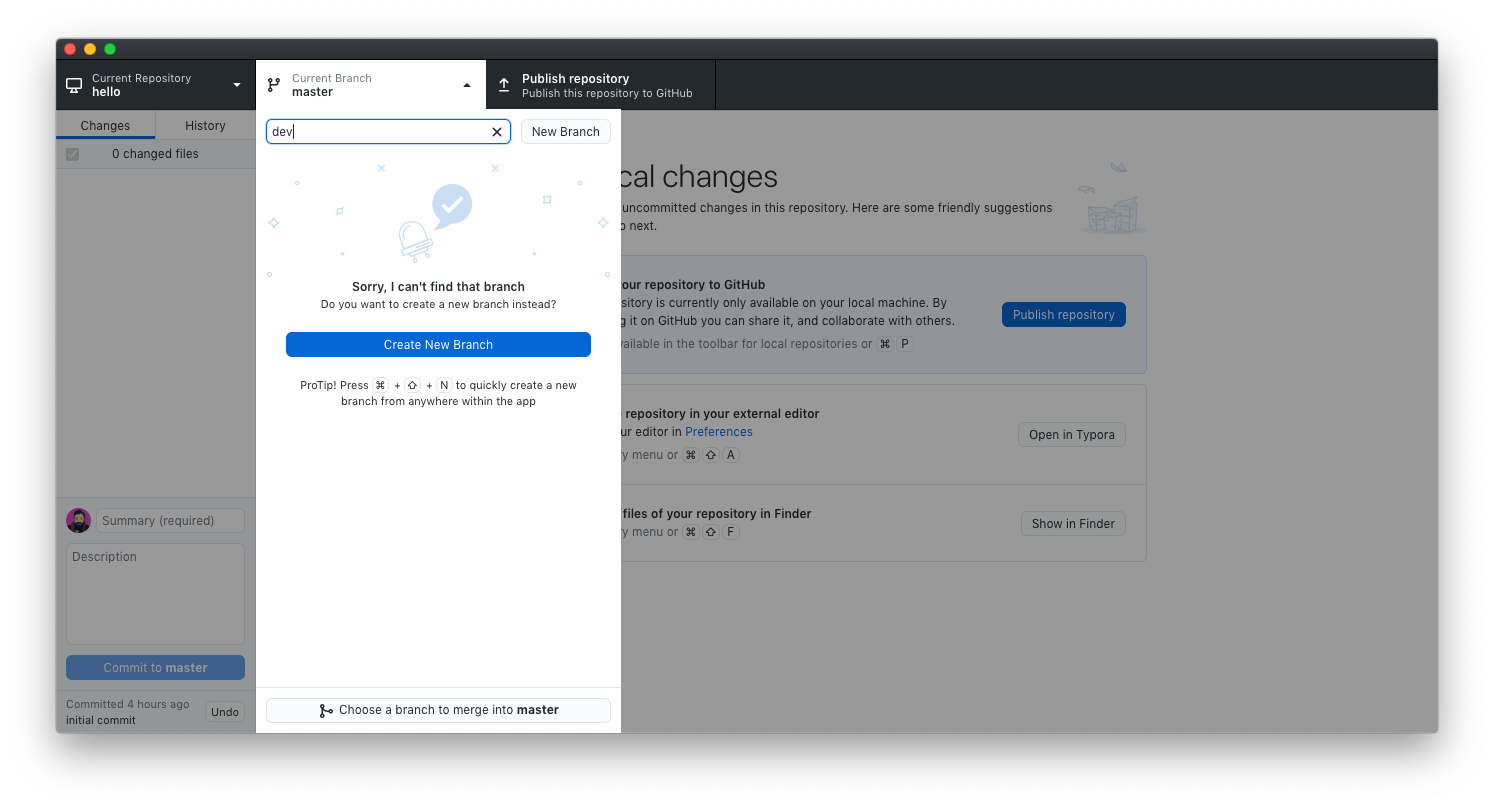This screenshot has height=807, width=1494.
Task: Open Preferences via the link
Action: tap(718, 431)
